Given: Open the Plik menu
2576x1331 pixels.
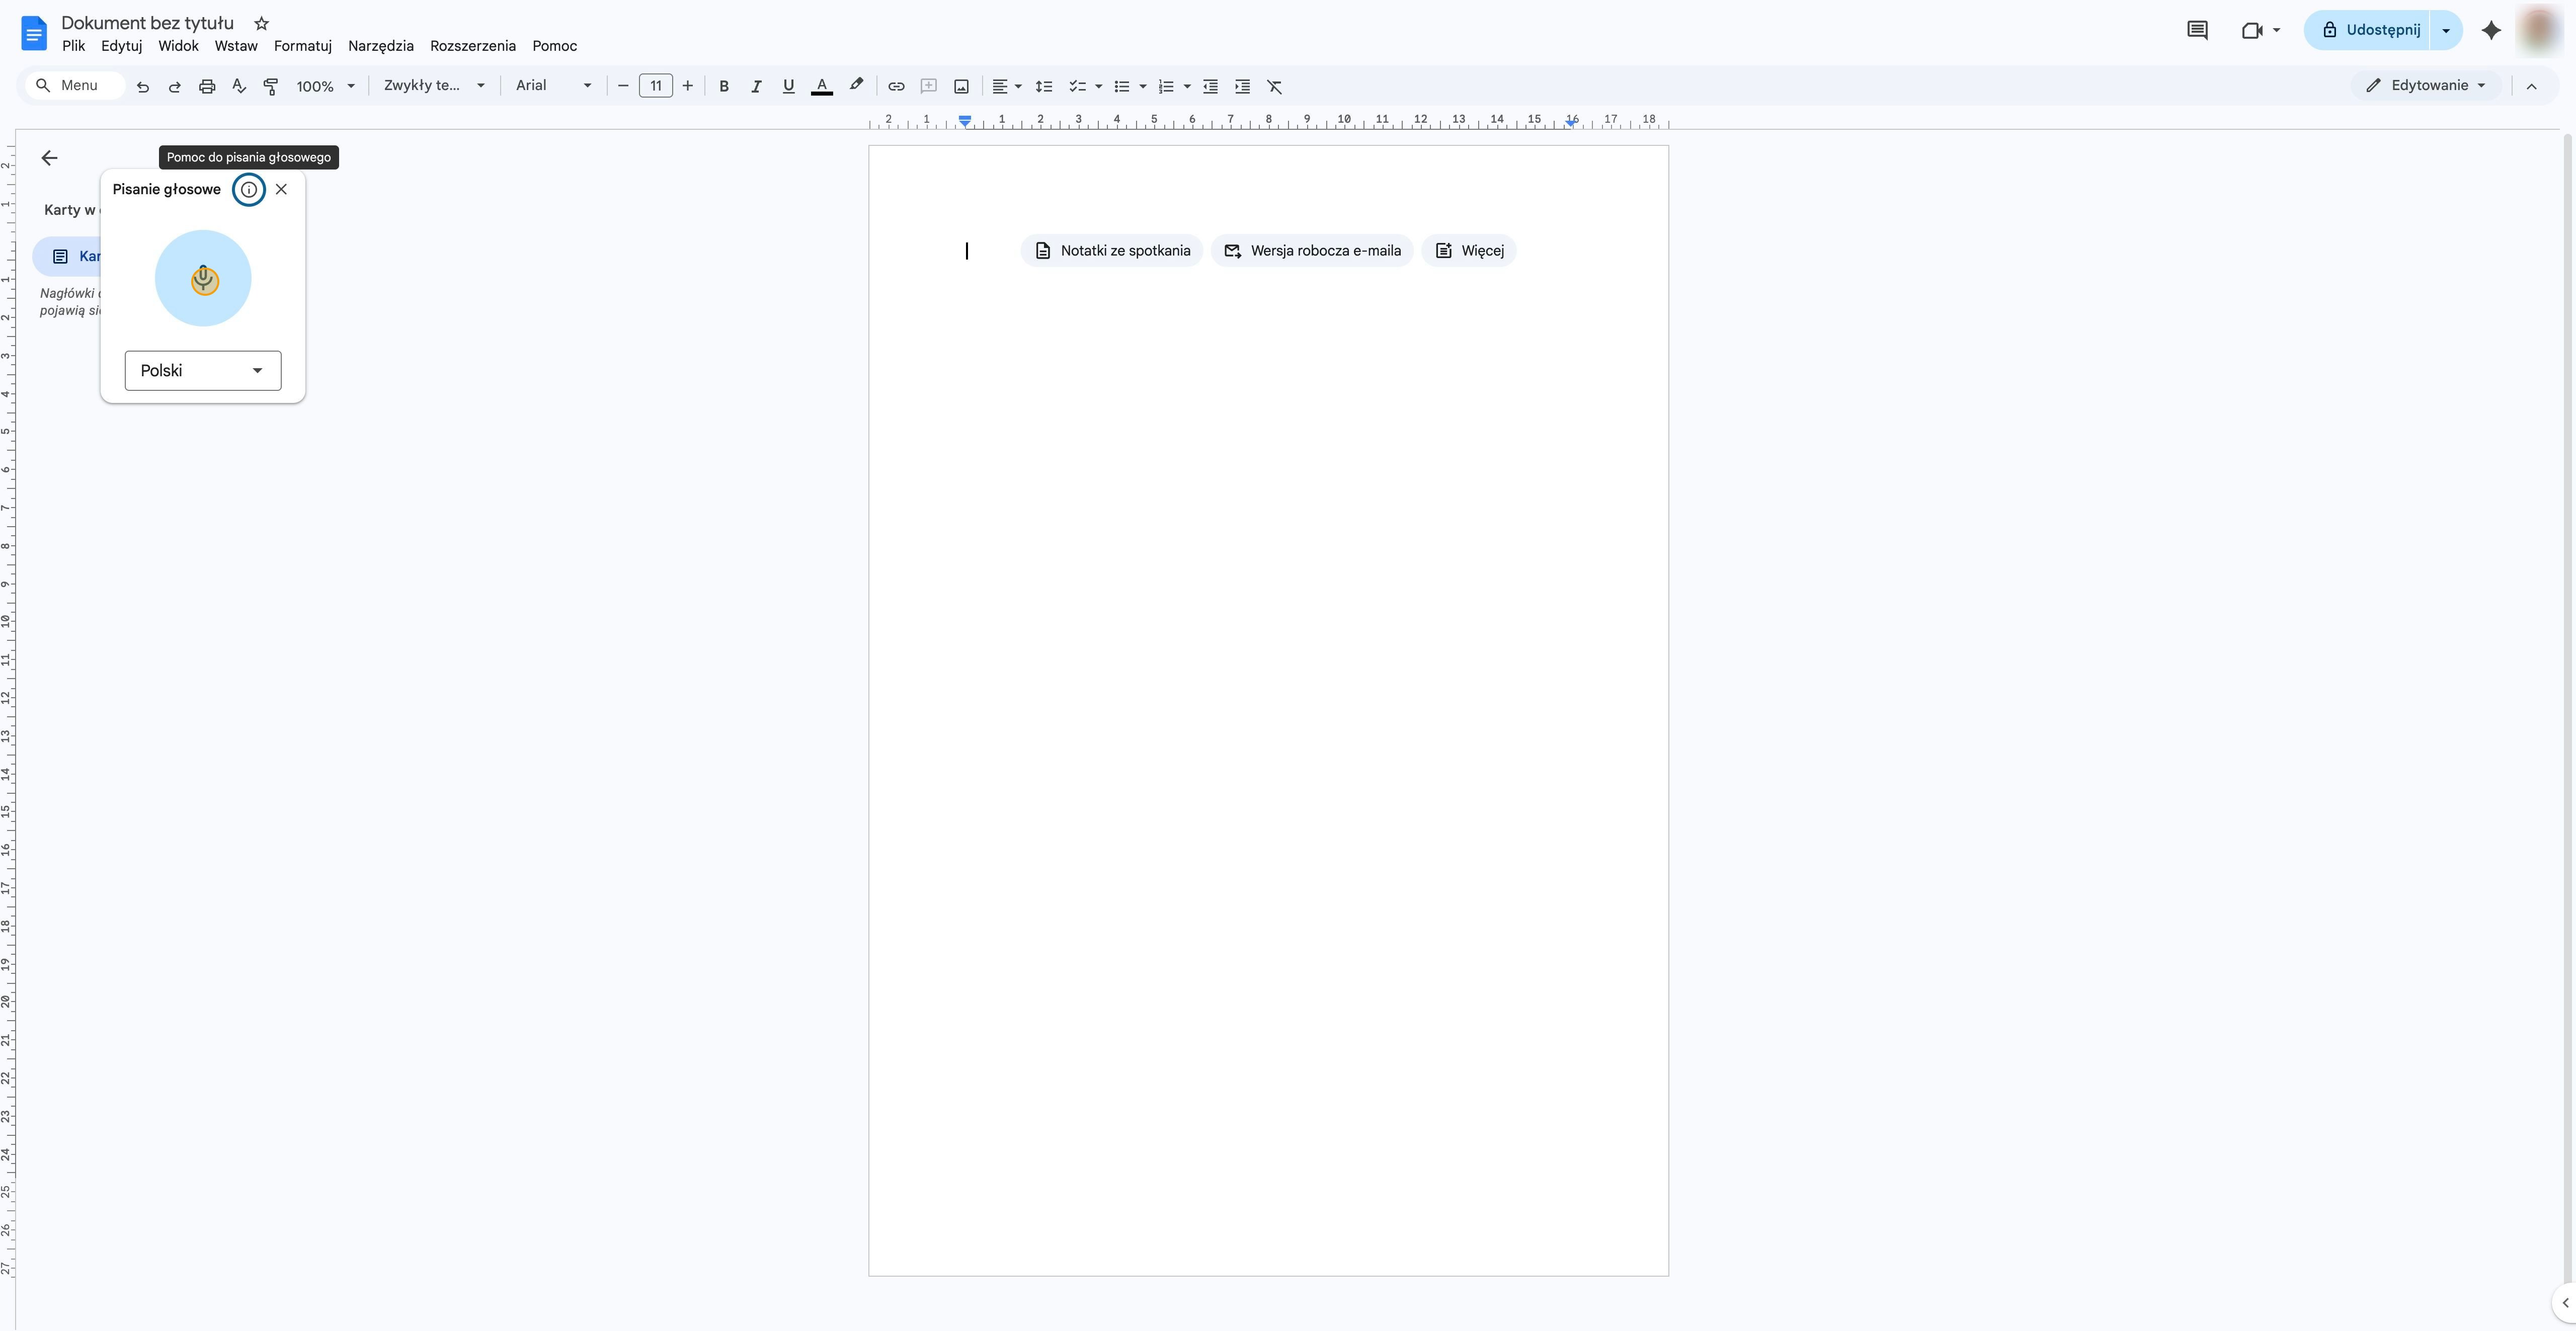Looking at the screenshot, I should click(73, 46).
